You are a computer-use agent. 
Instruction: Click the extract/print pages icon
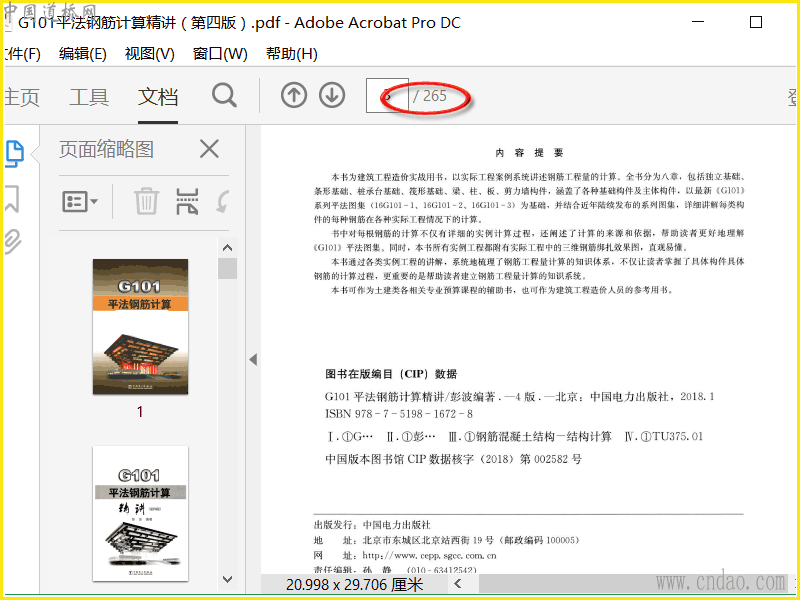click(x=187, y=201)
